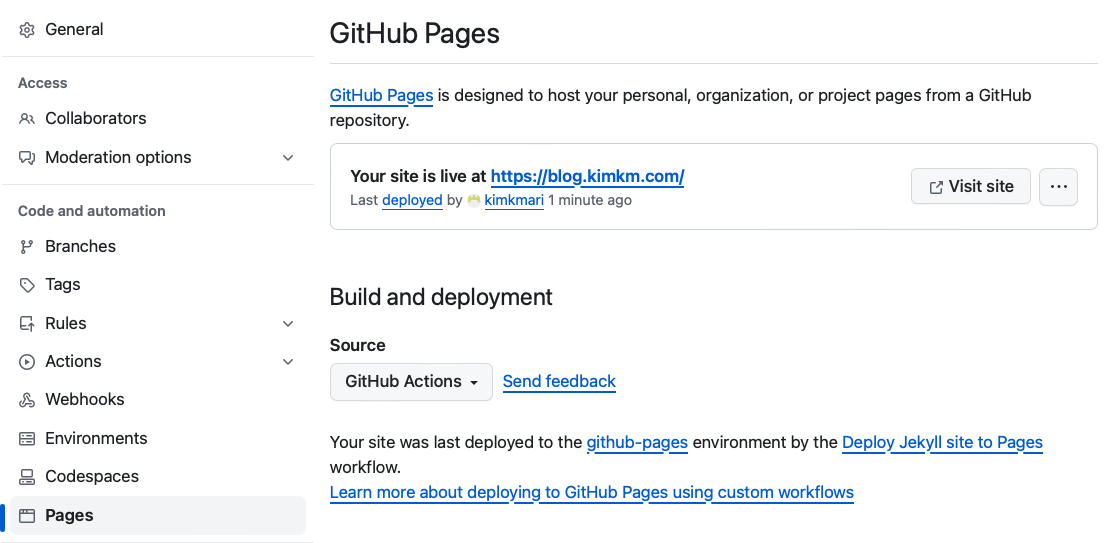Click the Send feedback link
1120x543 pixels.
(x=559, y=382)
